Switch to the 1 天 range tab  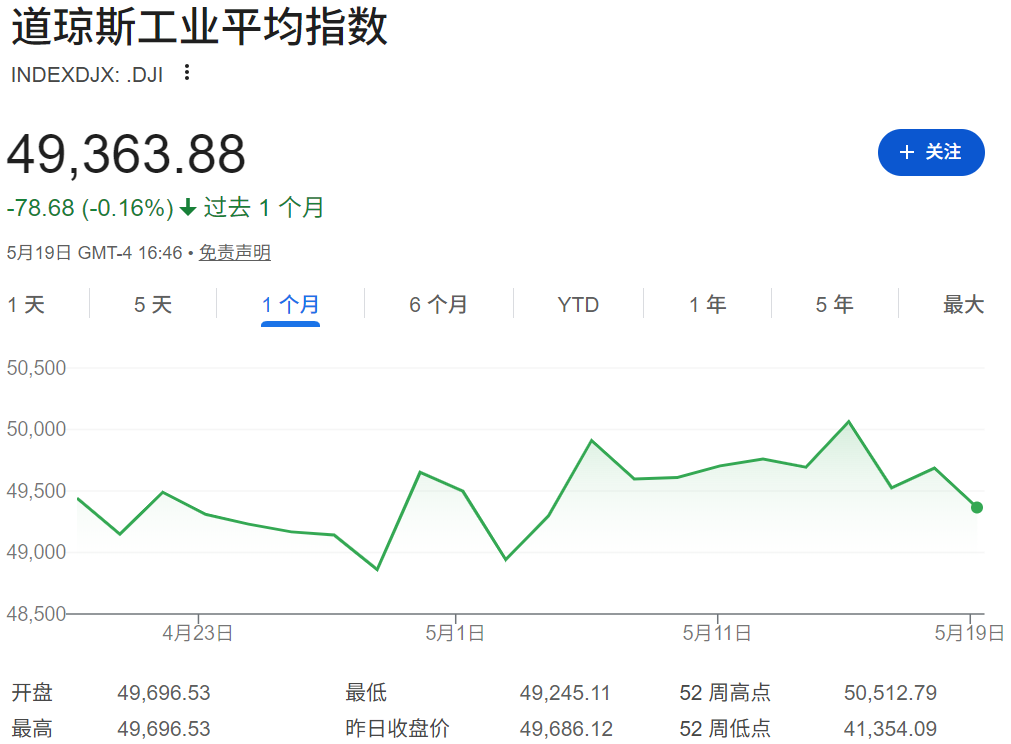coord(26,304)
